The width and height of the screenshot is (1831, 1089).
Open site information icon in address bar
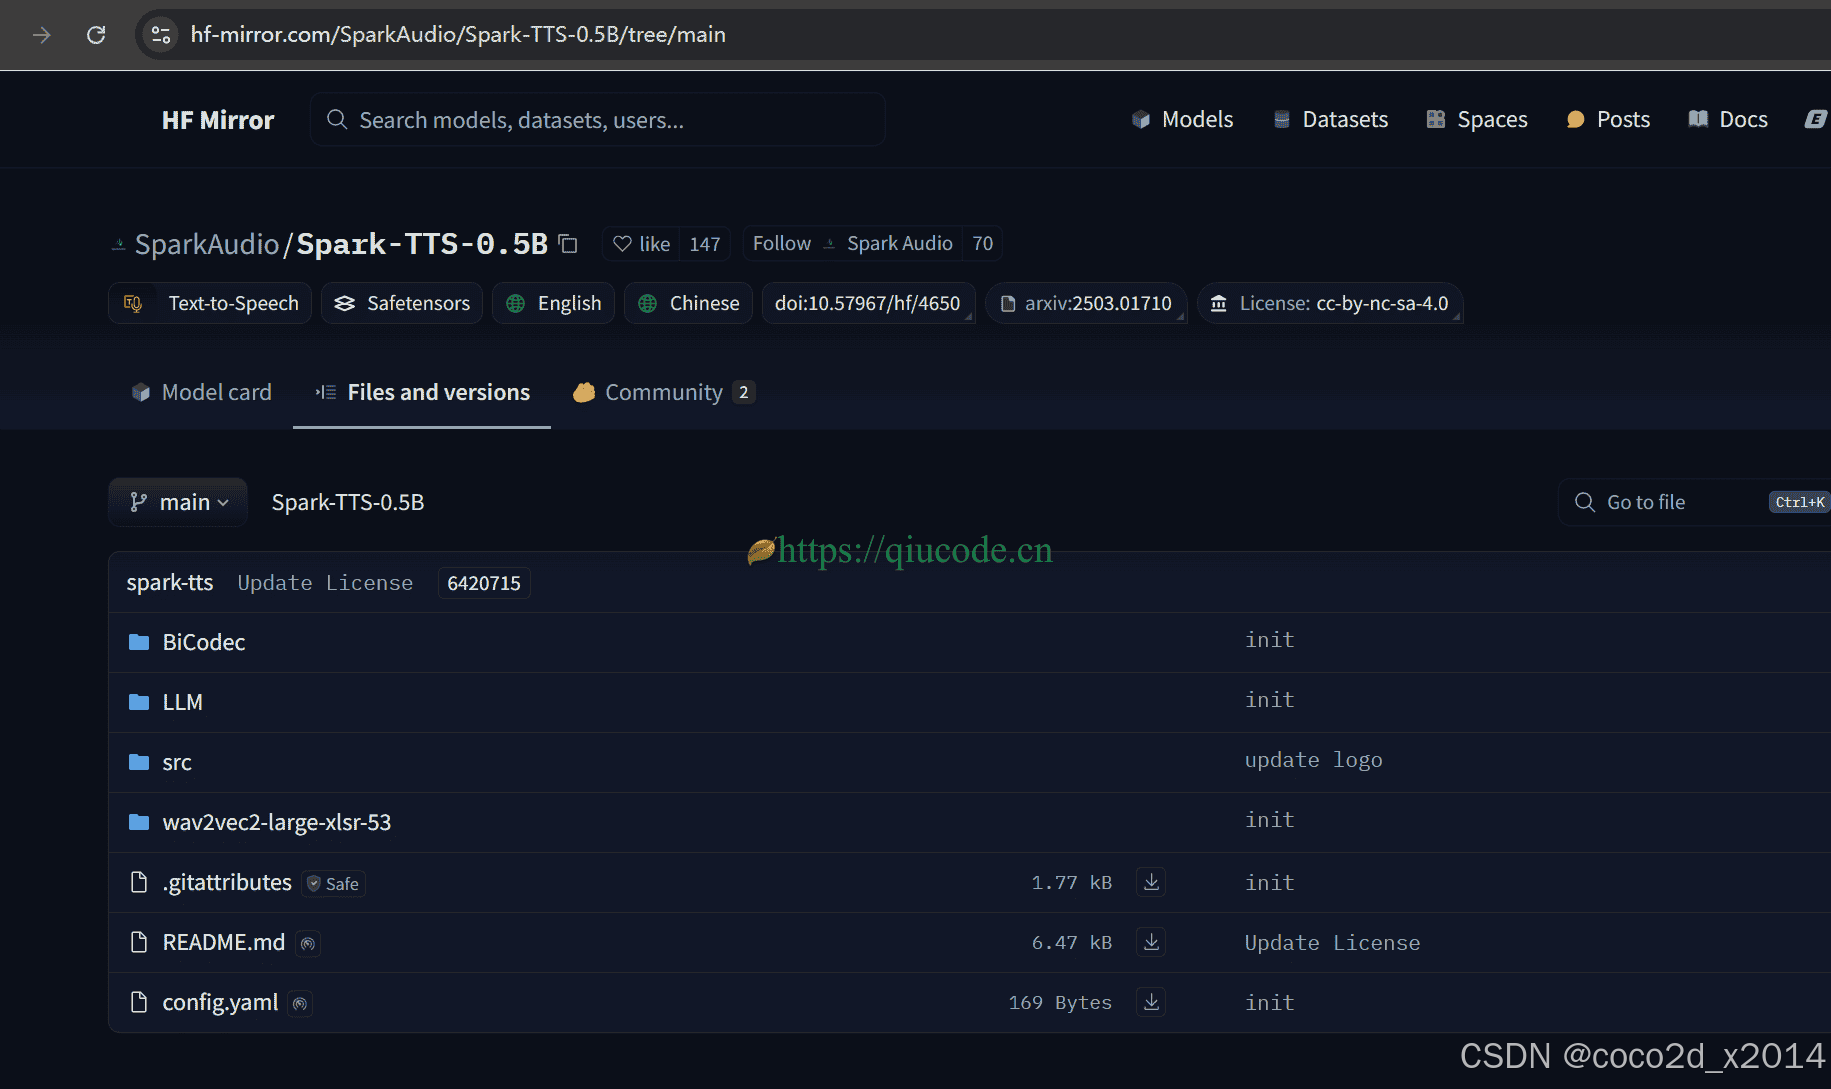point(160,35)
